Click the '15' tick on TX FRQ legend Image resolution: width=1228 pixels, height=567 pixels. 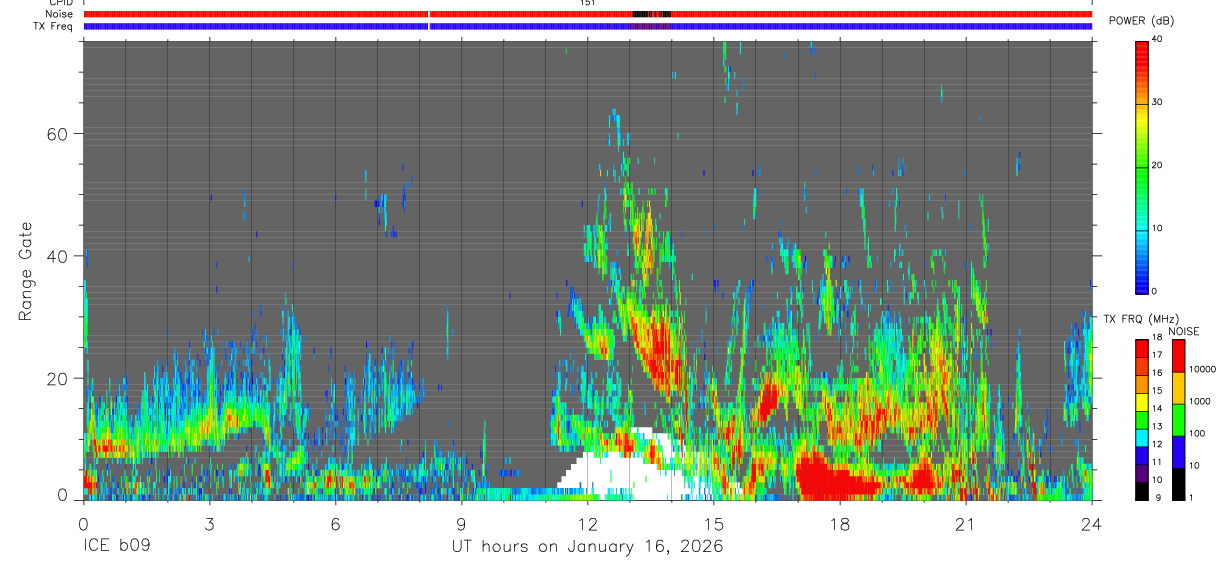point(1157,391)
